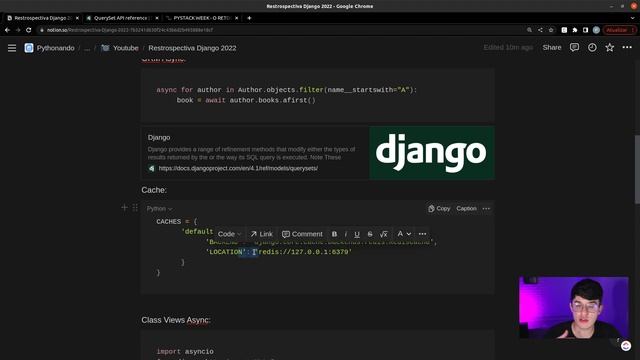Image resolution: width=640 pixels, height=360 pixels.
Task: Click the round help icon bottom right
Action: pos(626,346)
